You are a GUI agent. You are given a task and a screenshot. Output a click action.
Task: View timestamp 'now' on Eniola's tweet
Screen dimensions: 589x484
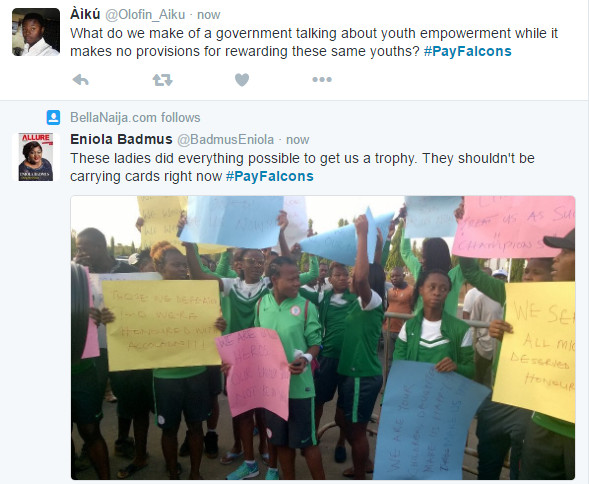[298, 140]
